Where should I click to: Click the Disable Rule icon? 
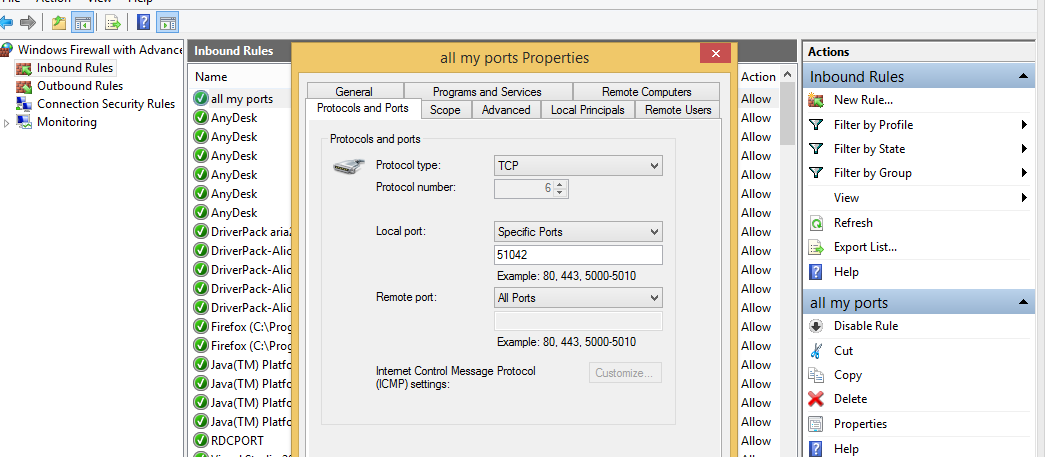click(816, 326)
